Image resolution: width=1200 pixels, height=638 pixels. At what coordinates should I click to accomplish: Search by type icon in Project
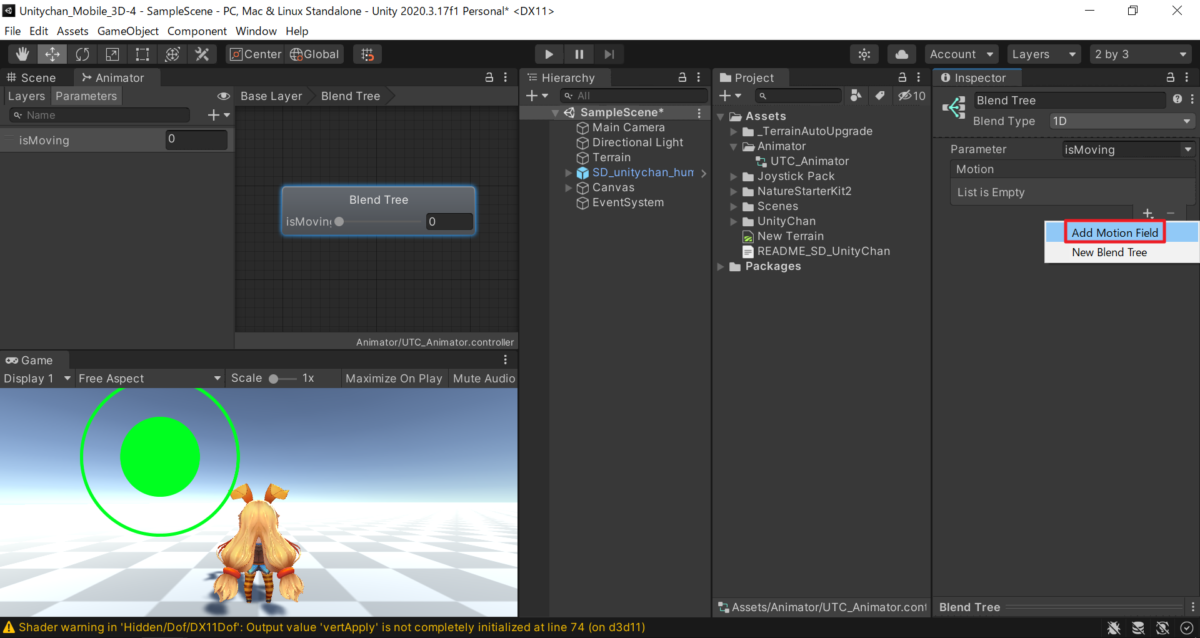(x=856, y=96)
